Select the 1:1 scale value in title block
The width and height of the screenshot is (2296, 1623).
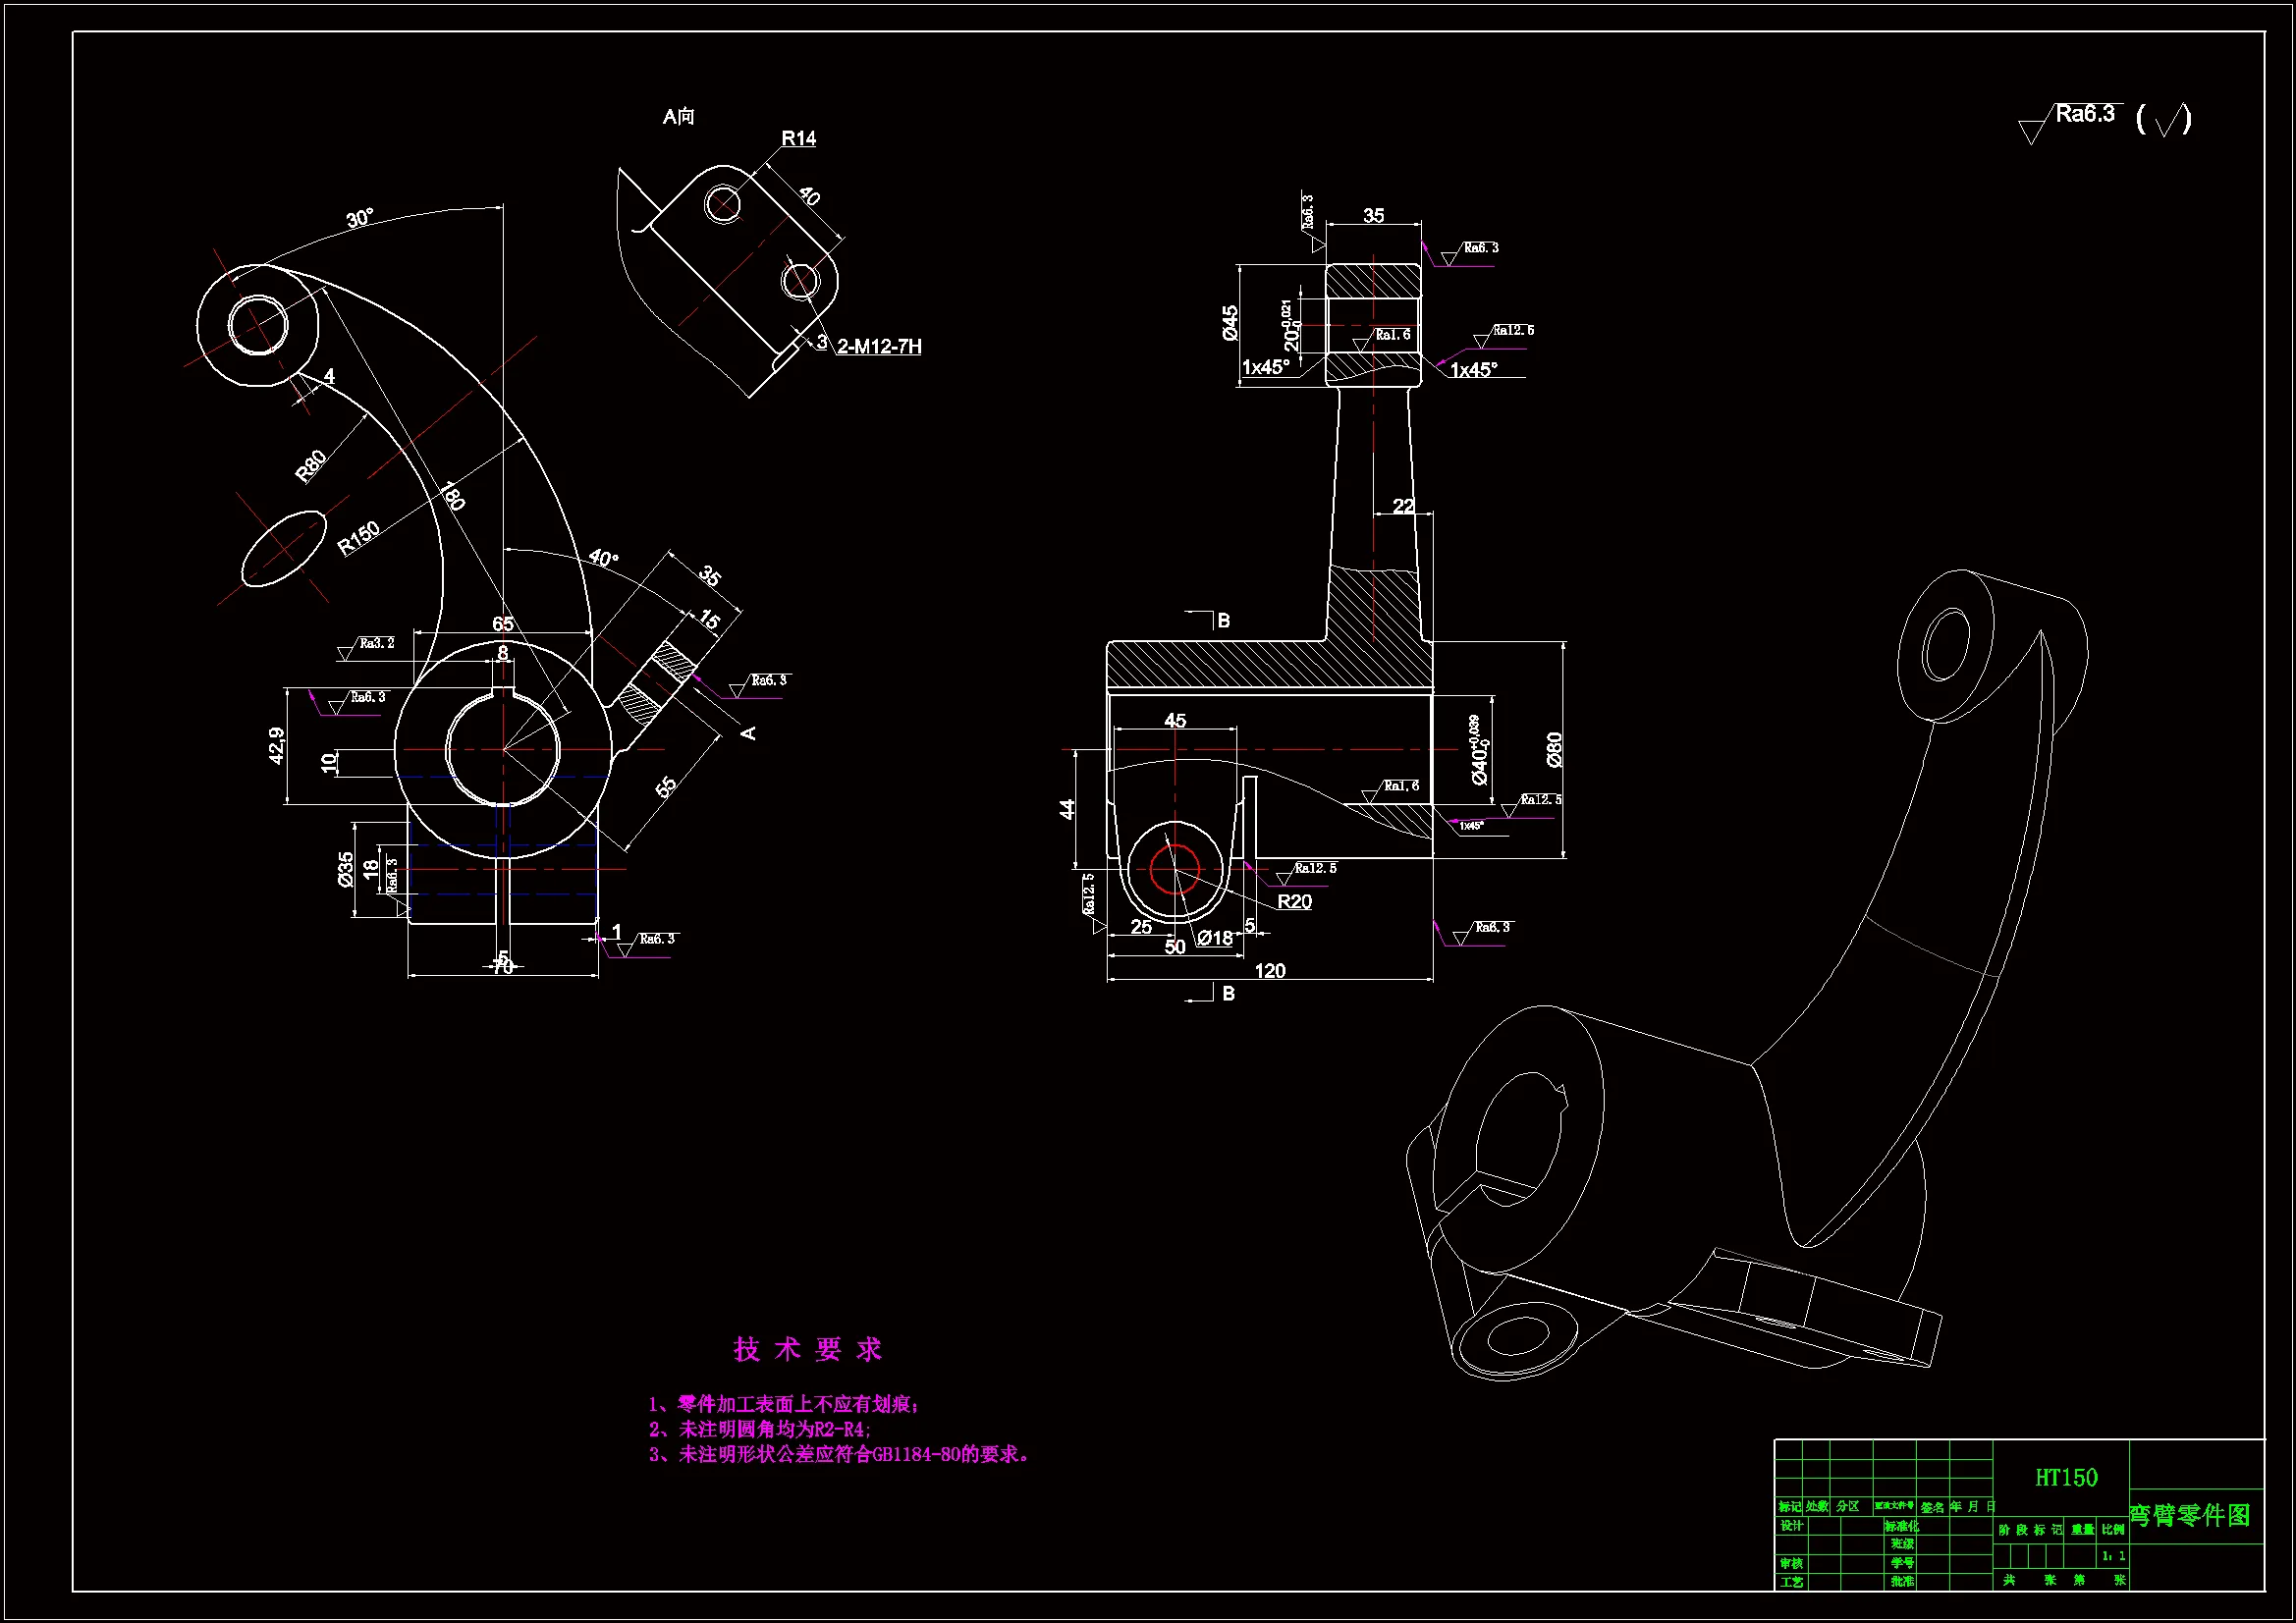coord(2112,1556)
